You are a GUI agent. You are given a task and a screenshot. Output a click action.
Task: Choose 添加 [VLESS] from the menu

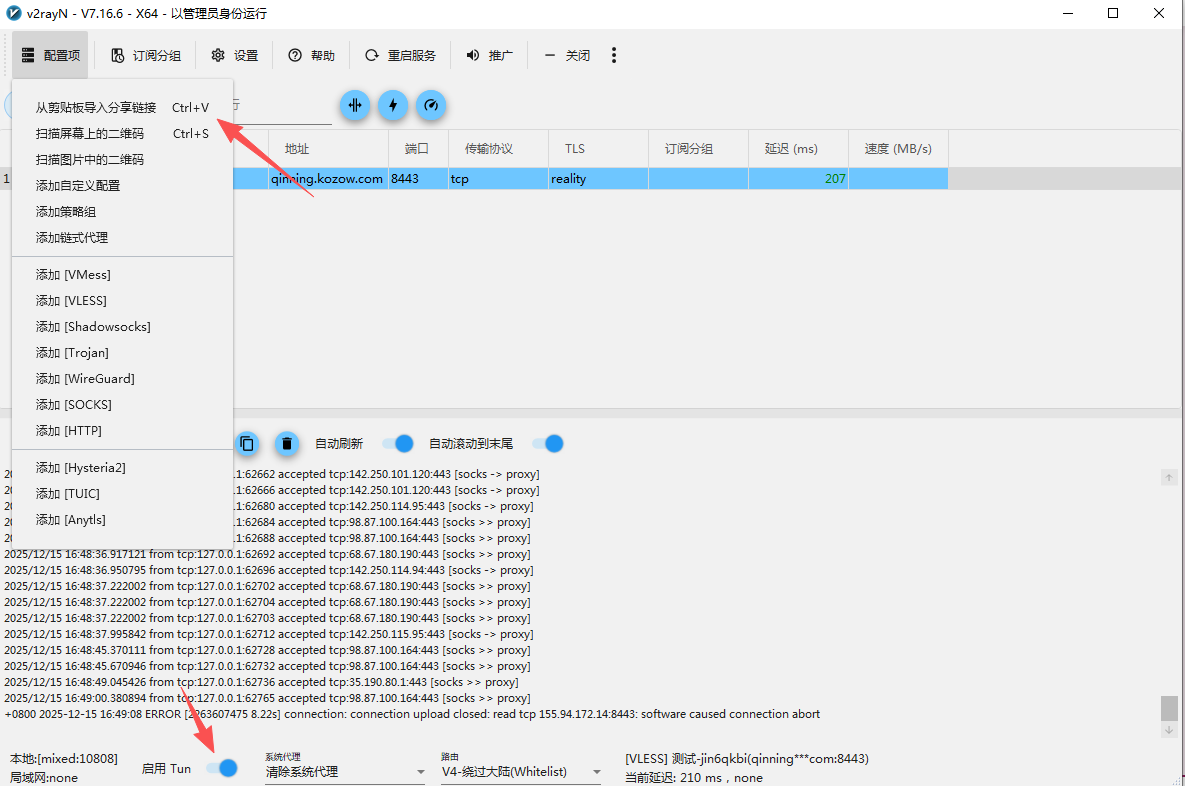(x=71, y=301)
